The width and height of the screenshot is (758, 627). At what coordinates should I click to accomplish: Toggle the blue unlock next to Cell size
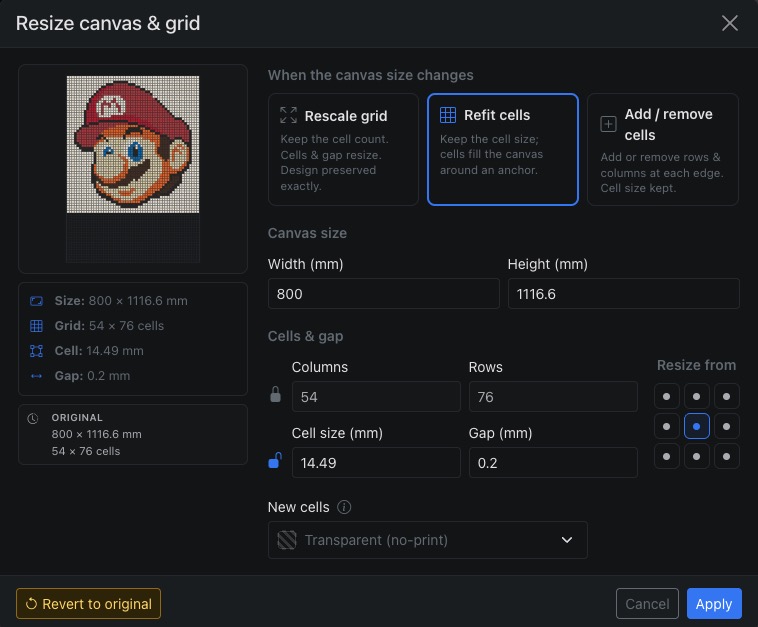click(275, 460)
